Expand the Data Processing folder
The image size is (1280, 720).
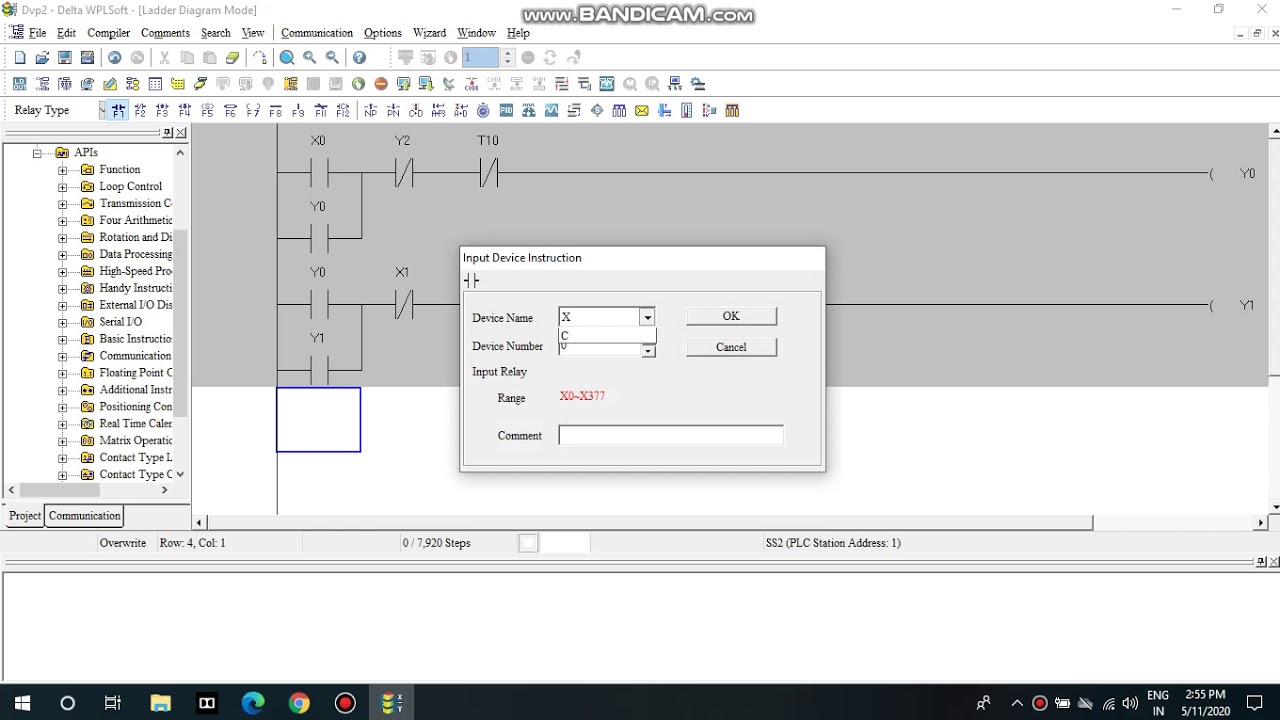(62, 255)
